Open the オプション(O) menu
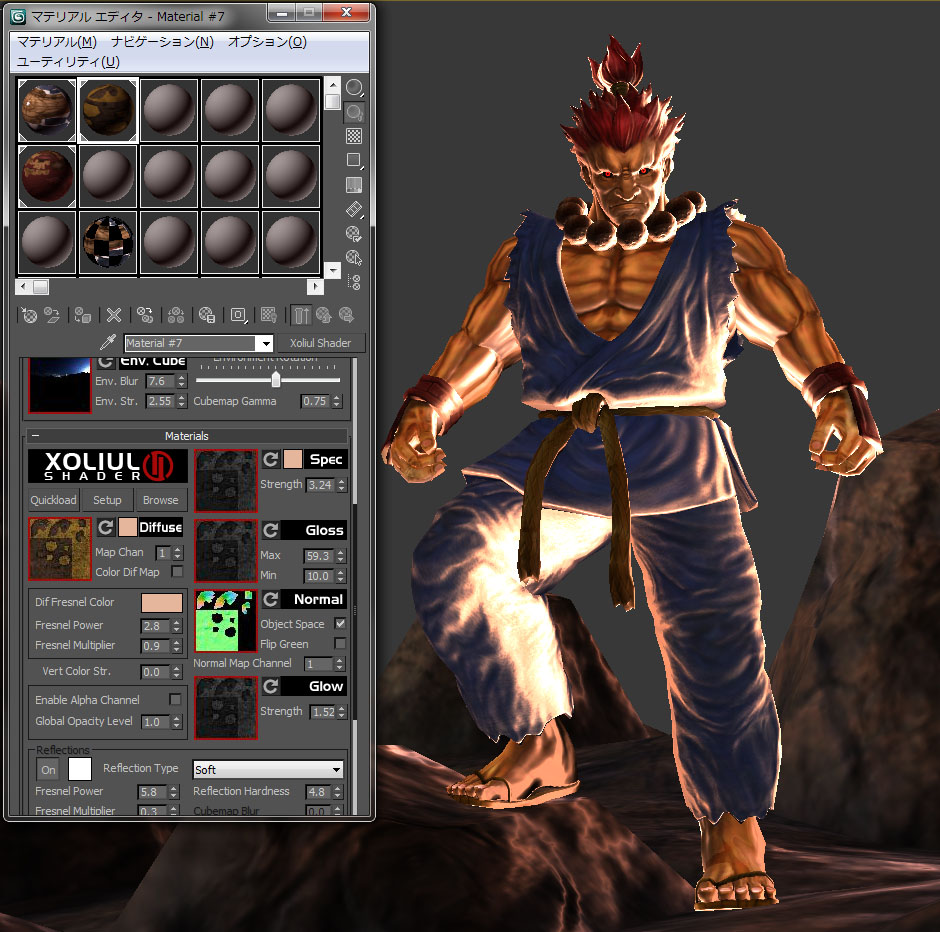940x932 pixels. [x=267, y=41]
